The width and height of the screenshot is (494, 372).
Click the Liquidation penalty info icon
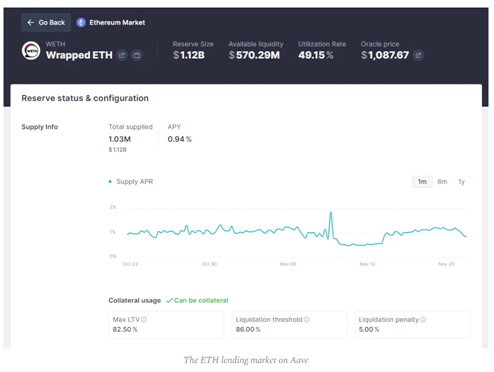[423, 320]
